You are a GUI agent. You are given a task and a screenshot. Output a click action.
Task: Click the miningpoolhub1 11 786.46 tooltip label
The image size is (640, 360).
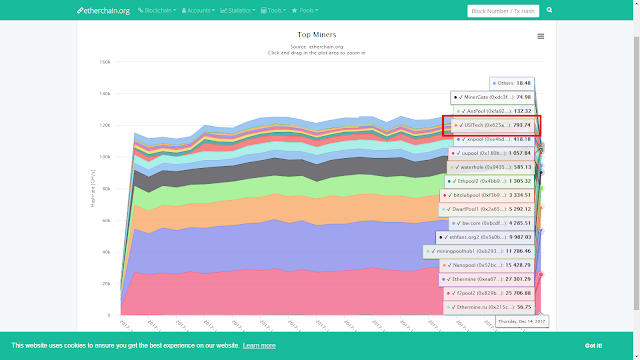coord(478,251)
